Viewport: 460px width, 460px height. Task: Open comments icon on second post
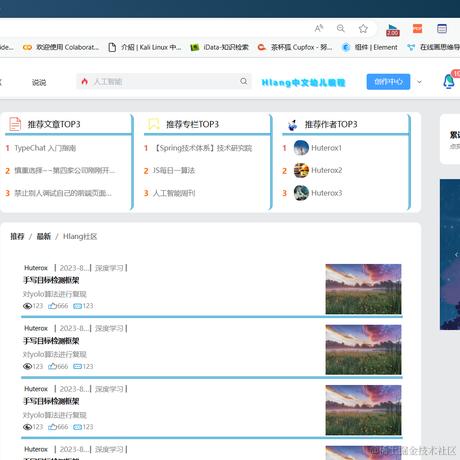(x=77, y=366)
